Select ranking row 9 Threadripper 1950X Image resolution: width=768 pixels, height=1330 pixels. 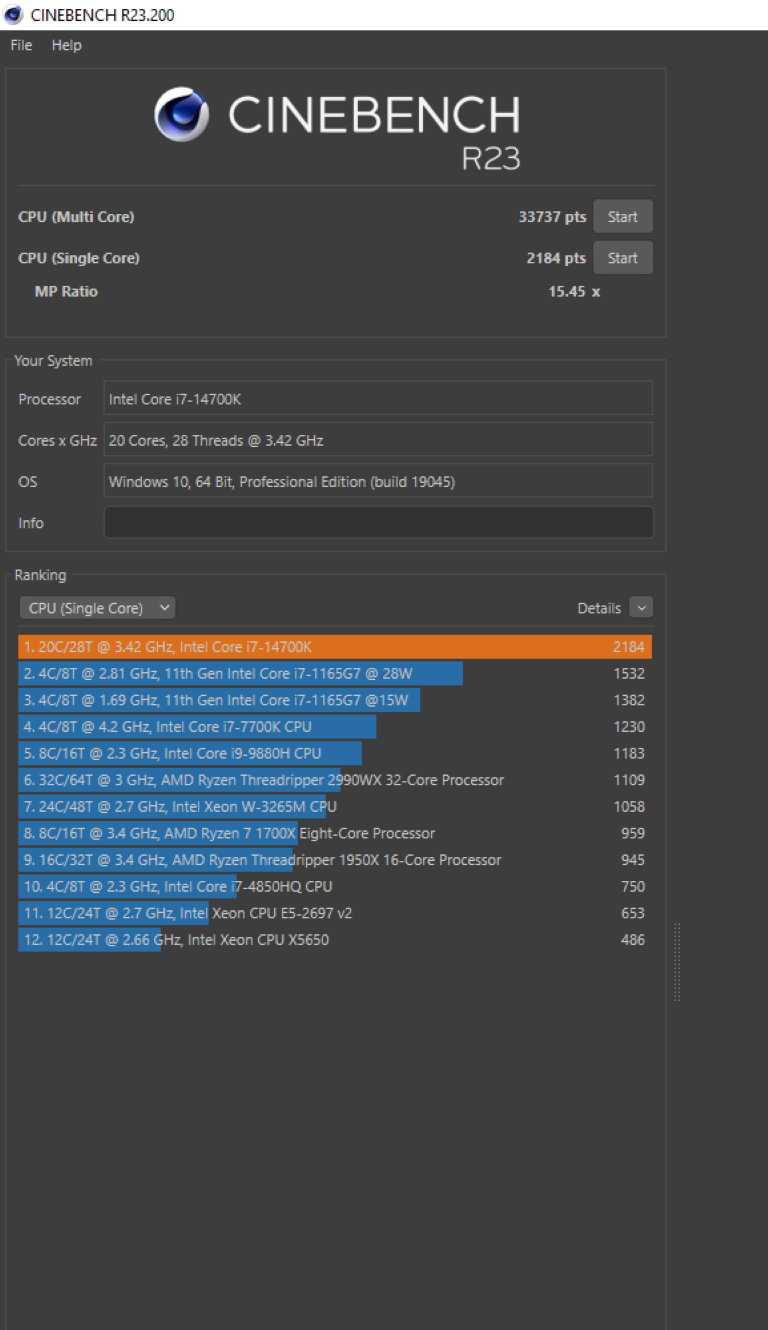click(x=335, y=860)
